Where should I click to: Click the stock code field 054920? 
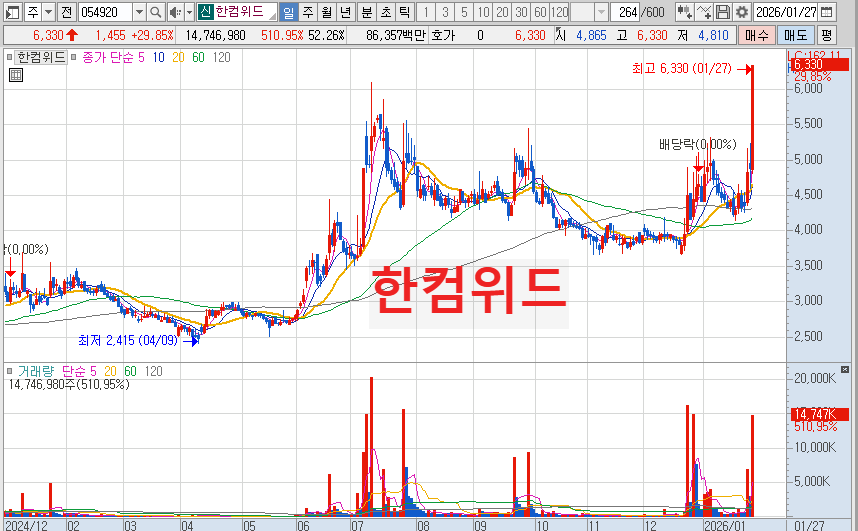(x=105, y=11)
